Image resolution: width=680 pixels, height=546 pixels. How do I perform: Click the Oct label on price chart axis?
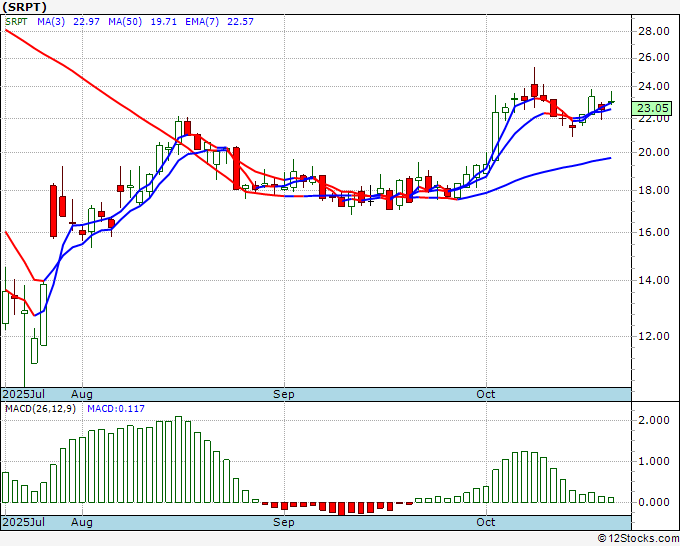pyautogui.click(x=485, y=394)
